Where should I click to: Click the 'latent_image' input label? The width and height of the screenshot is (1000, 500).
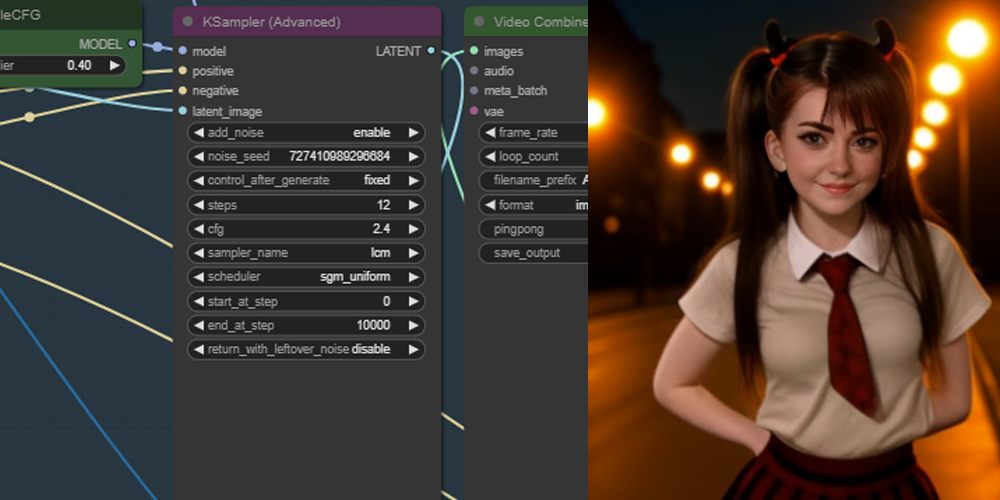(x=227, y=112)
